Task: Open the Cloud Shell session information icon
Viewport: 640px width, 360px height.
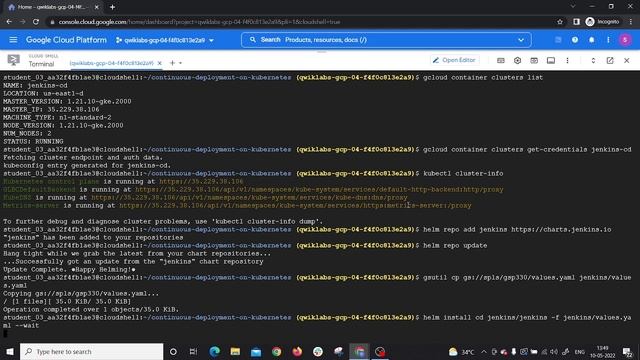Action: (551, 60)
